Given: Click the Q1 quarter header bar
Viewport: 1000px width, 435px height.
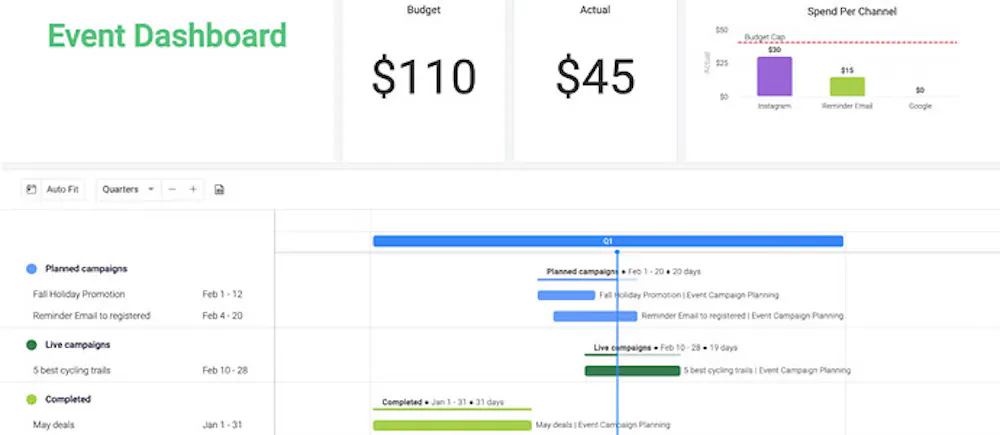Looking at the screenshot, I should pyautogui.click(x=607, y=241).
